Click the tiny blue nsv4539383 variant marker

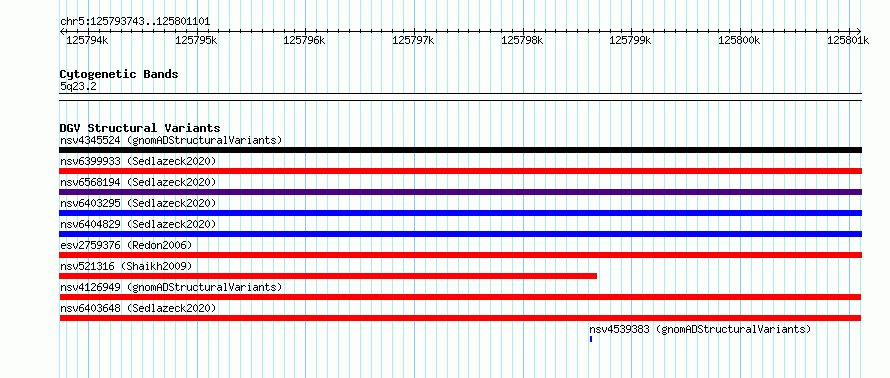(x=591, y=339)
